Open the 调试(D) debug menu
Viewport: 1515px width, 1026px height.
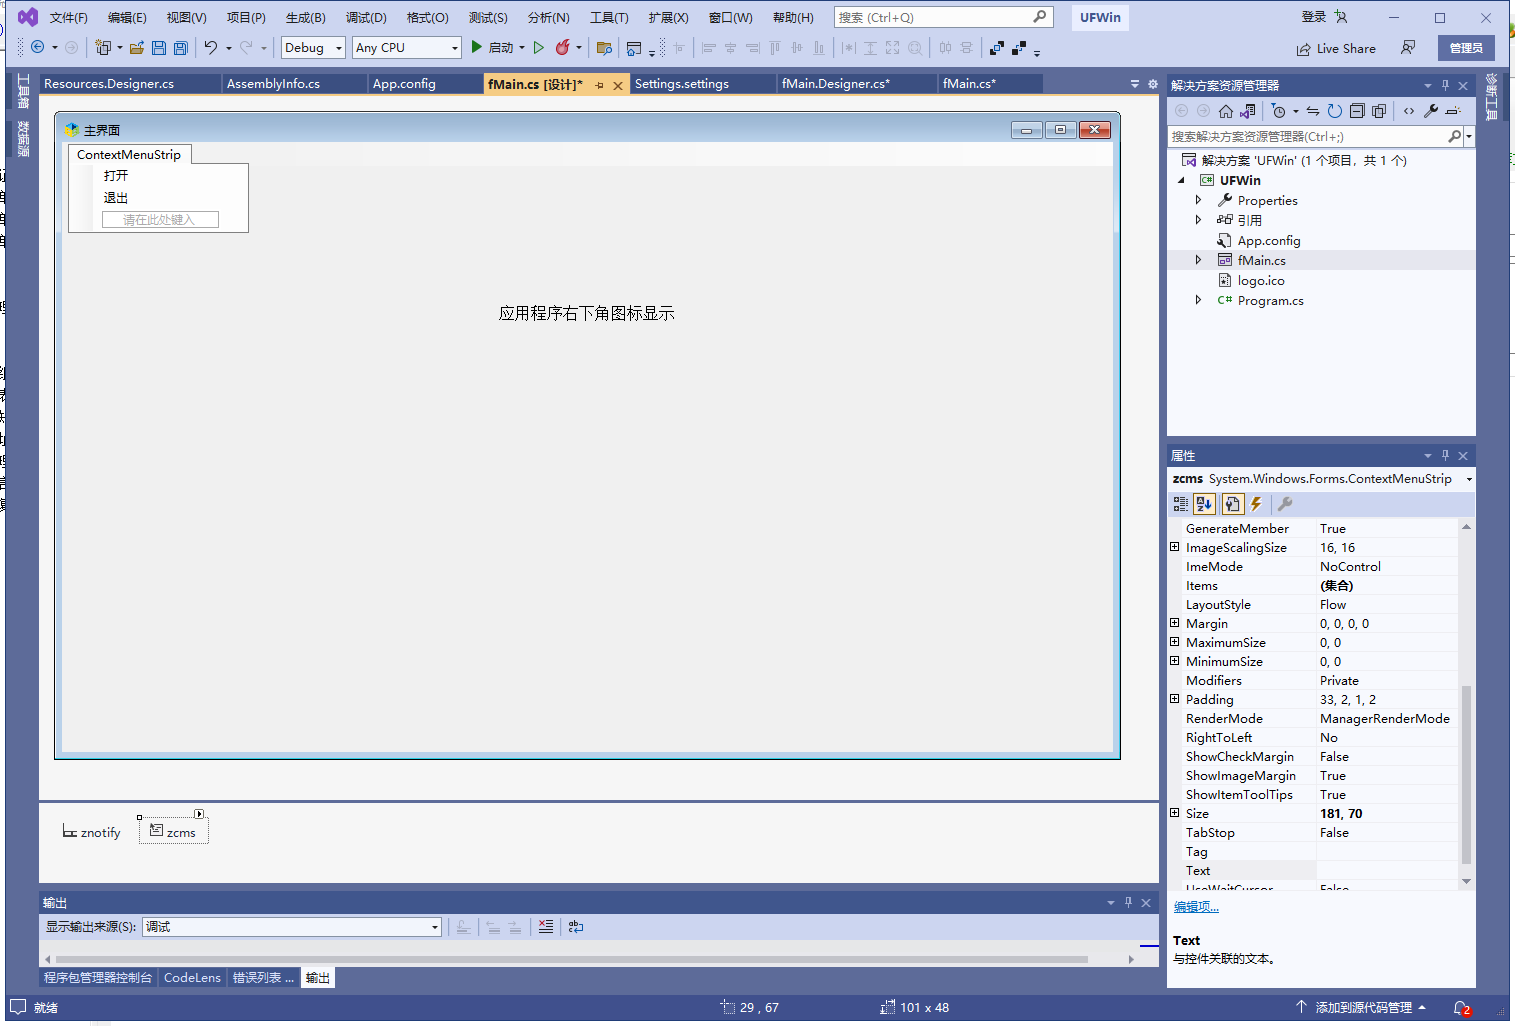click(365, 17)
